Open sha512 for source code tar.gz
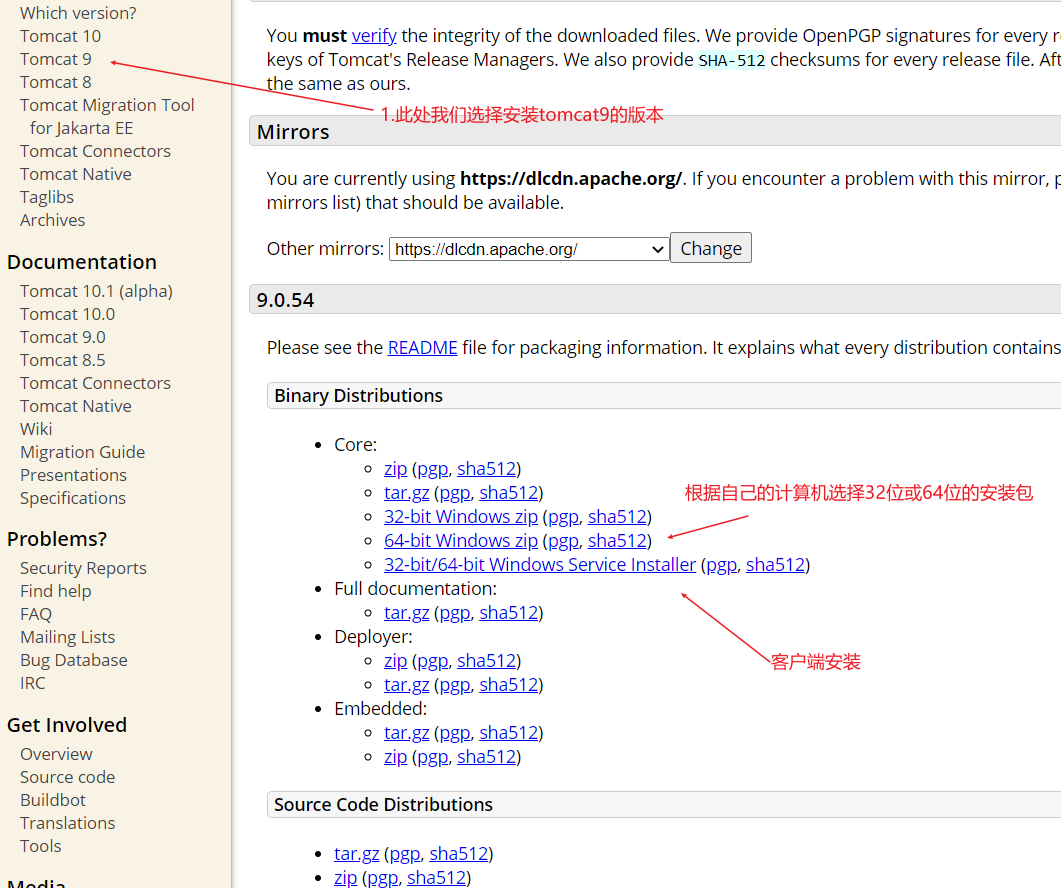The height and width of the screenshot is (888, 1061). [459, 853]
